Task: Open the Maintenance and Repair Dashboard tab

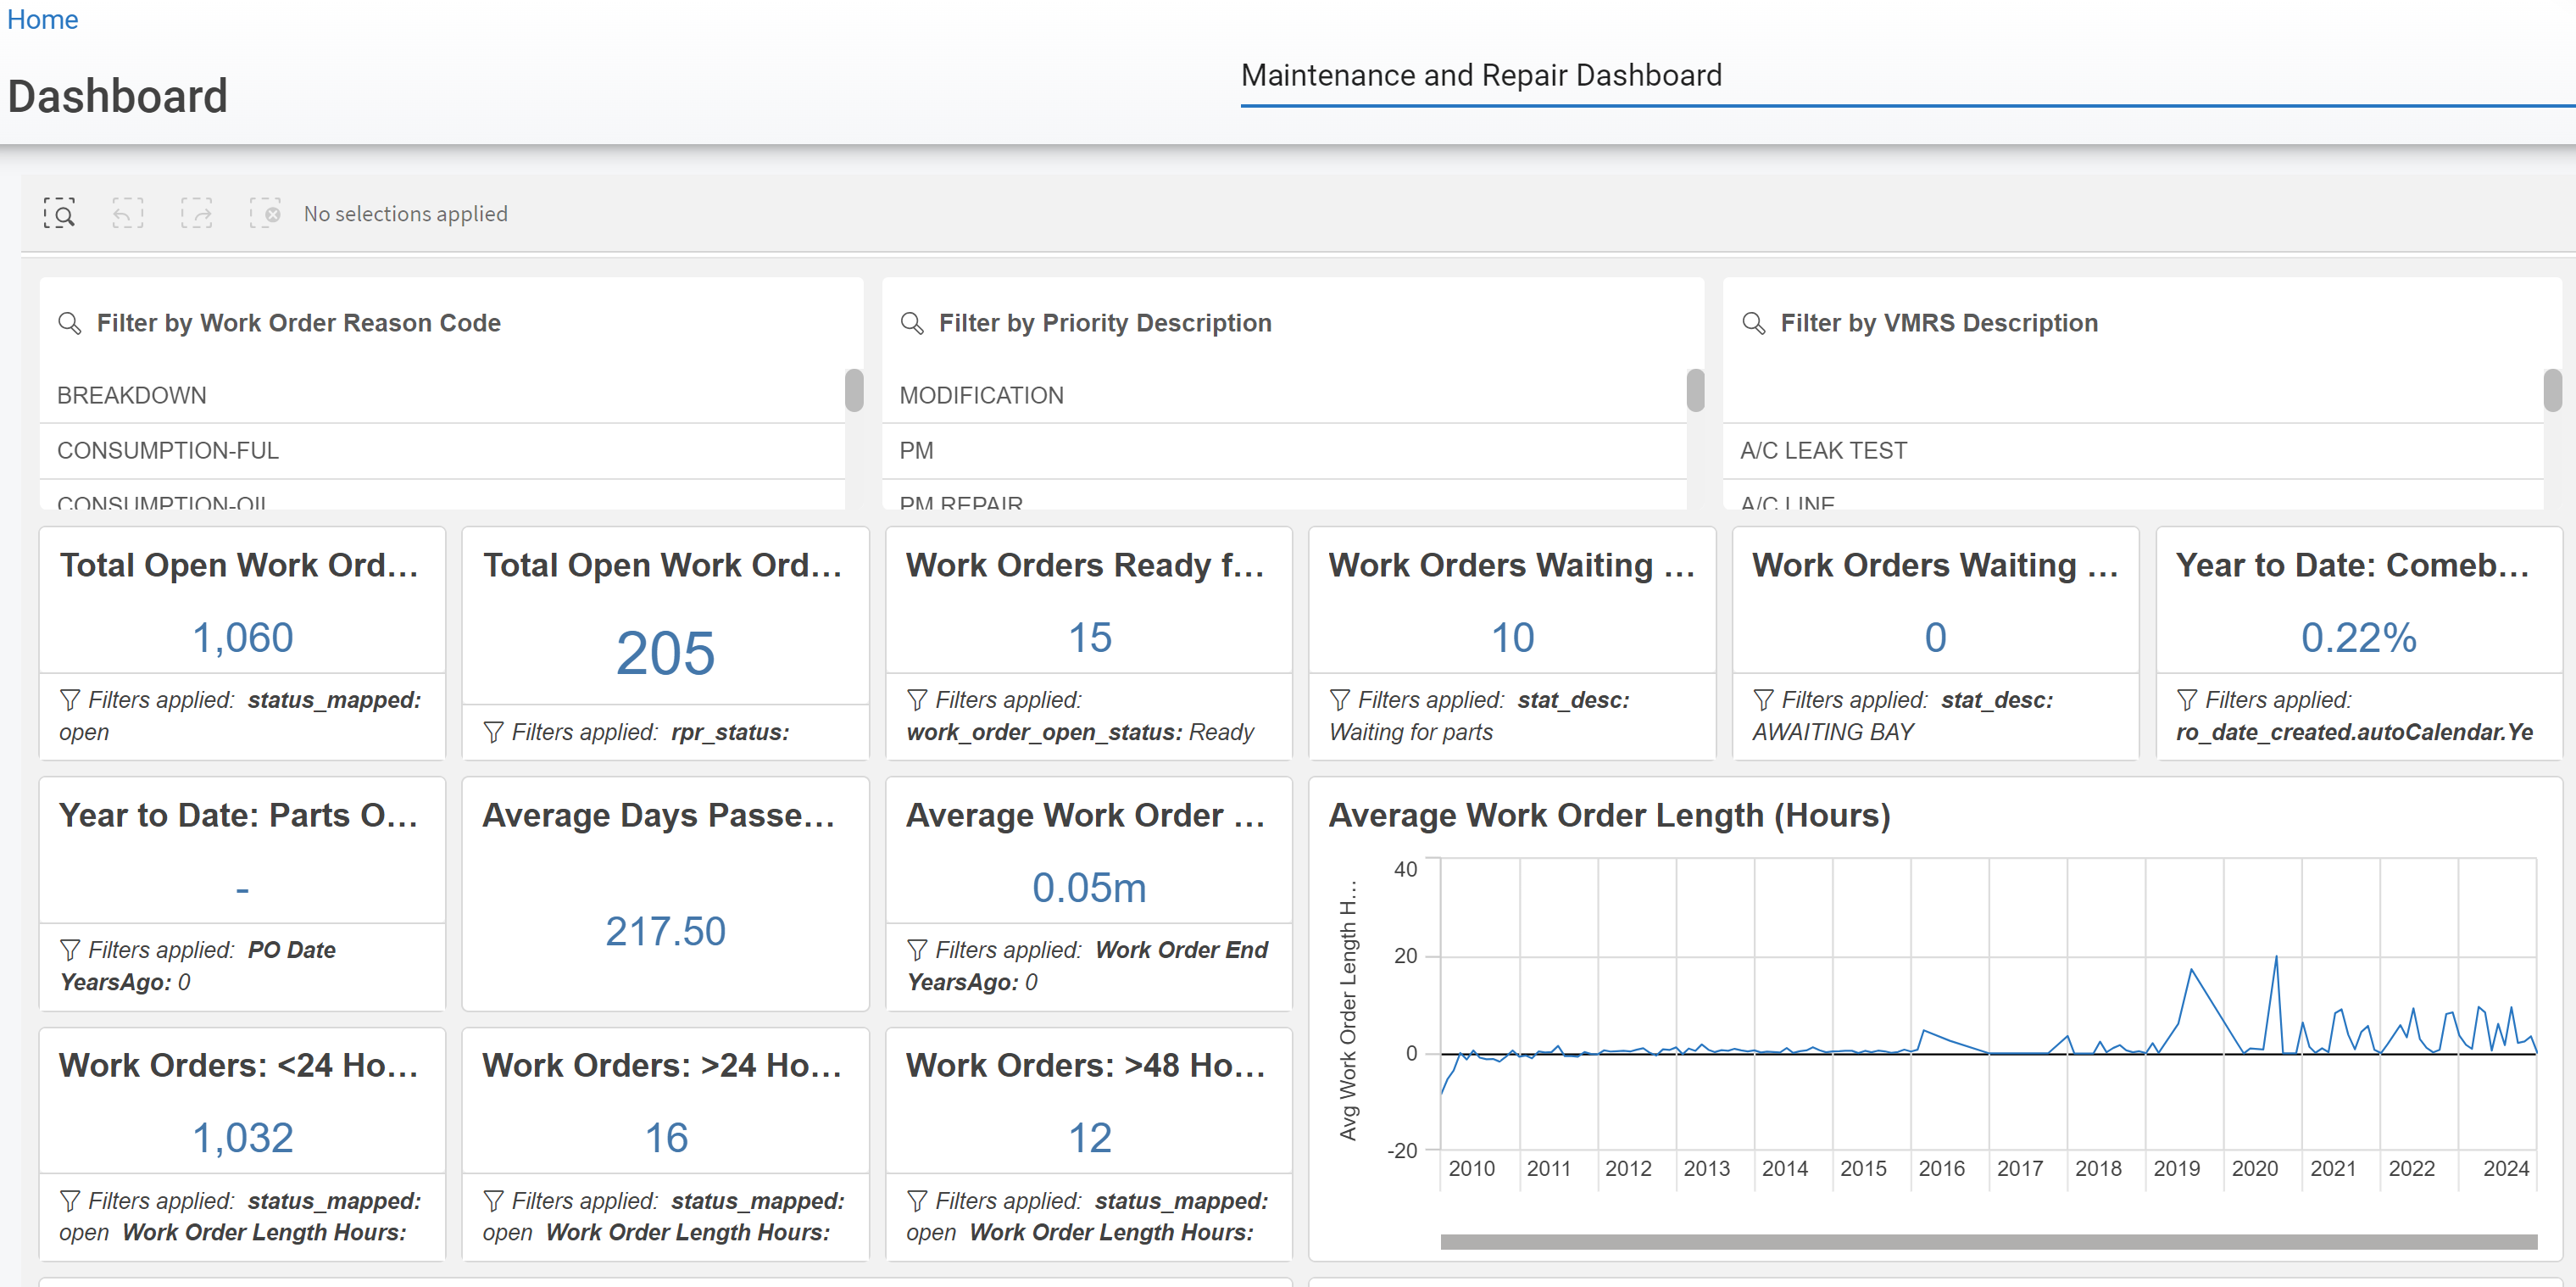Action: [x=1480, y=75]
